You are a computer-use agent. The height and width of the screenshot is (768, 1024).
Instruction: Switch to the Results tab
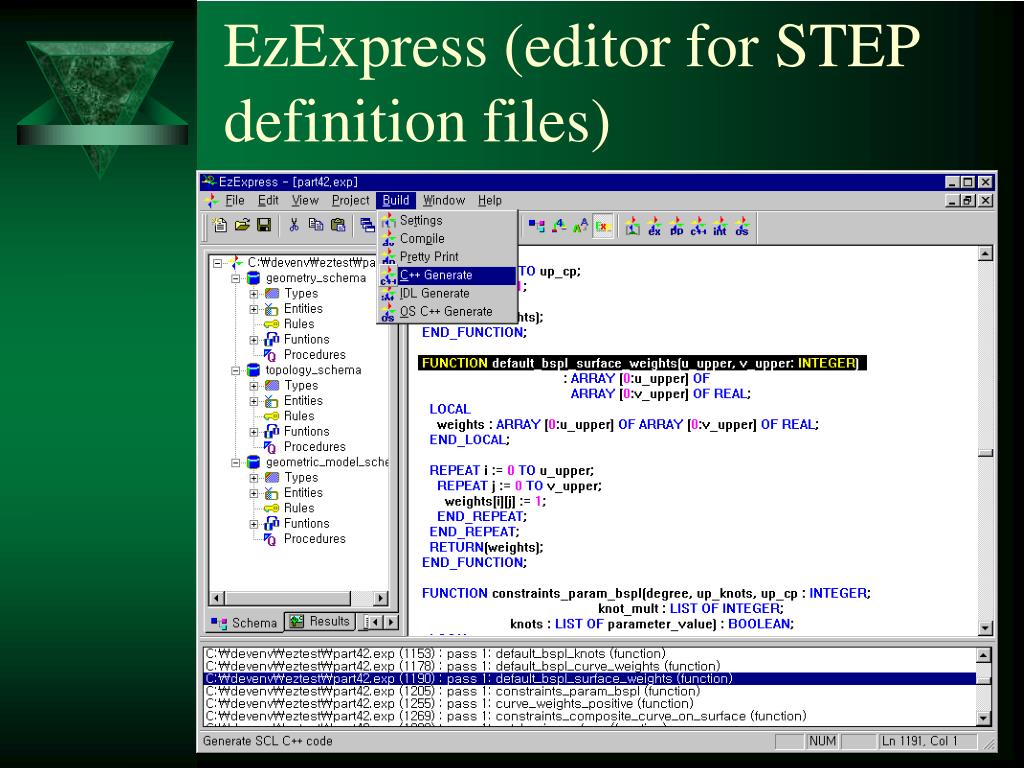(320, 622)
